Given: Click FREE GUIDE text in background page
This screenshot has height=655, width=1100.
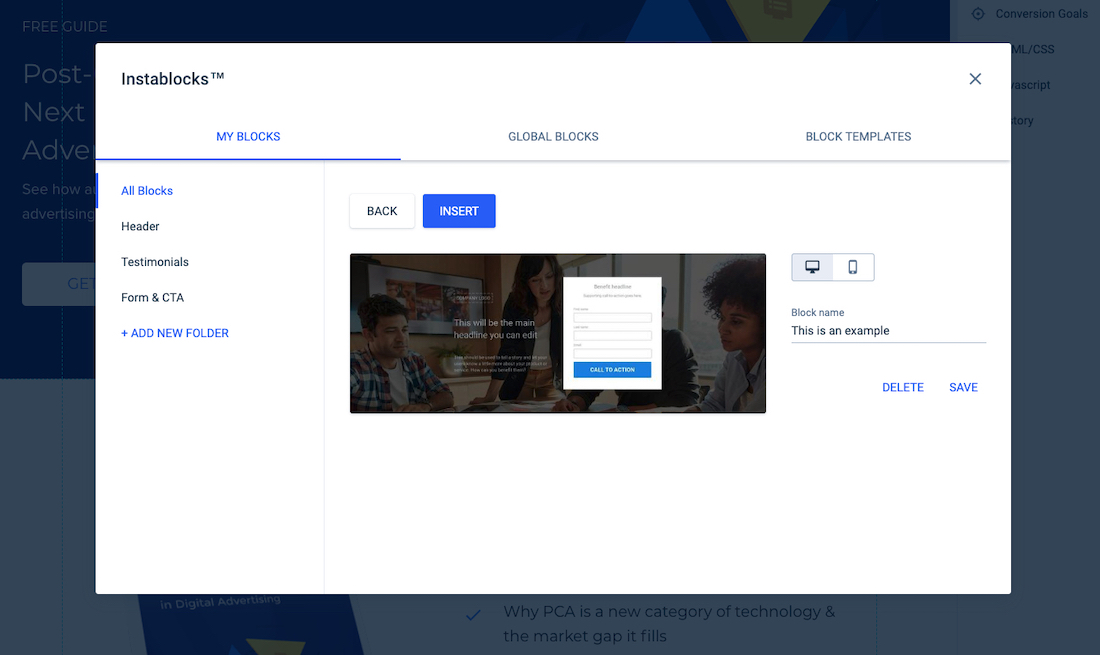Looking at the screenshot, I should point(65,27).
